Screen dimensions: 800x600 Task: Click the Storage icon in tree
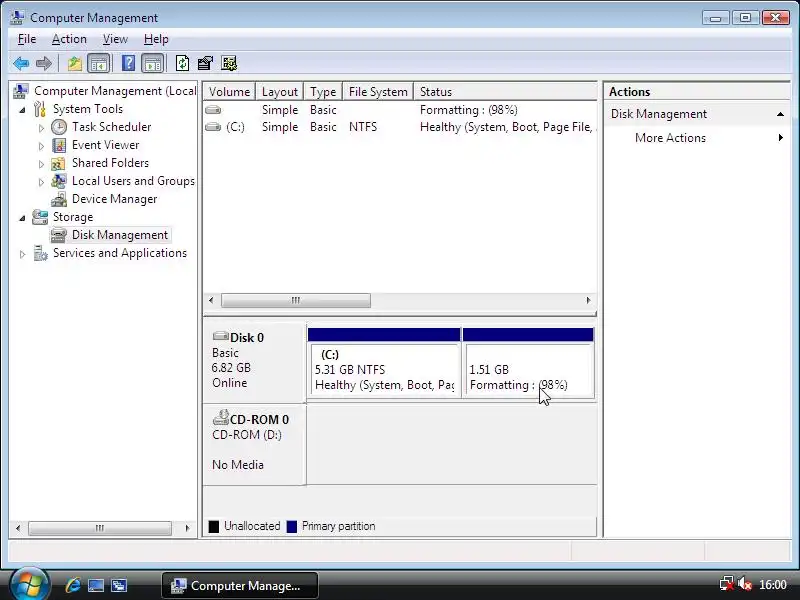40,217
